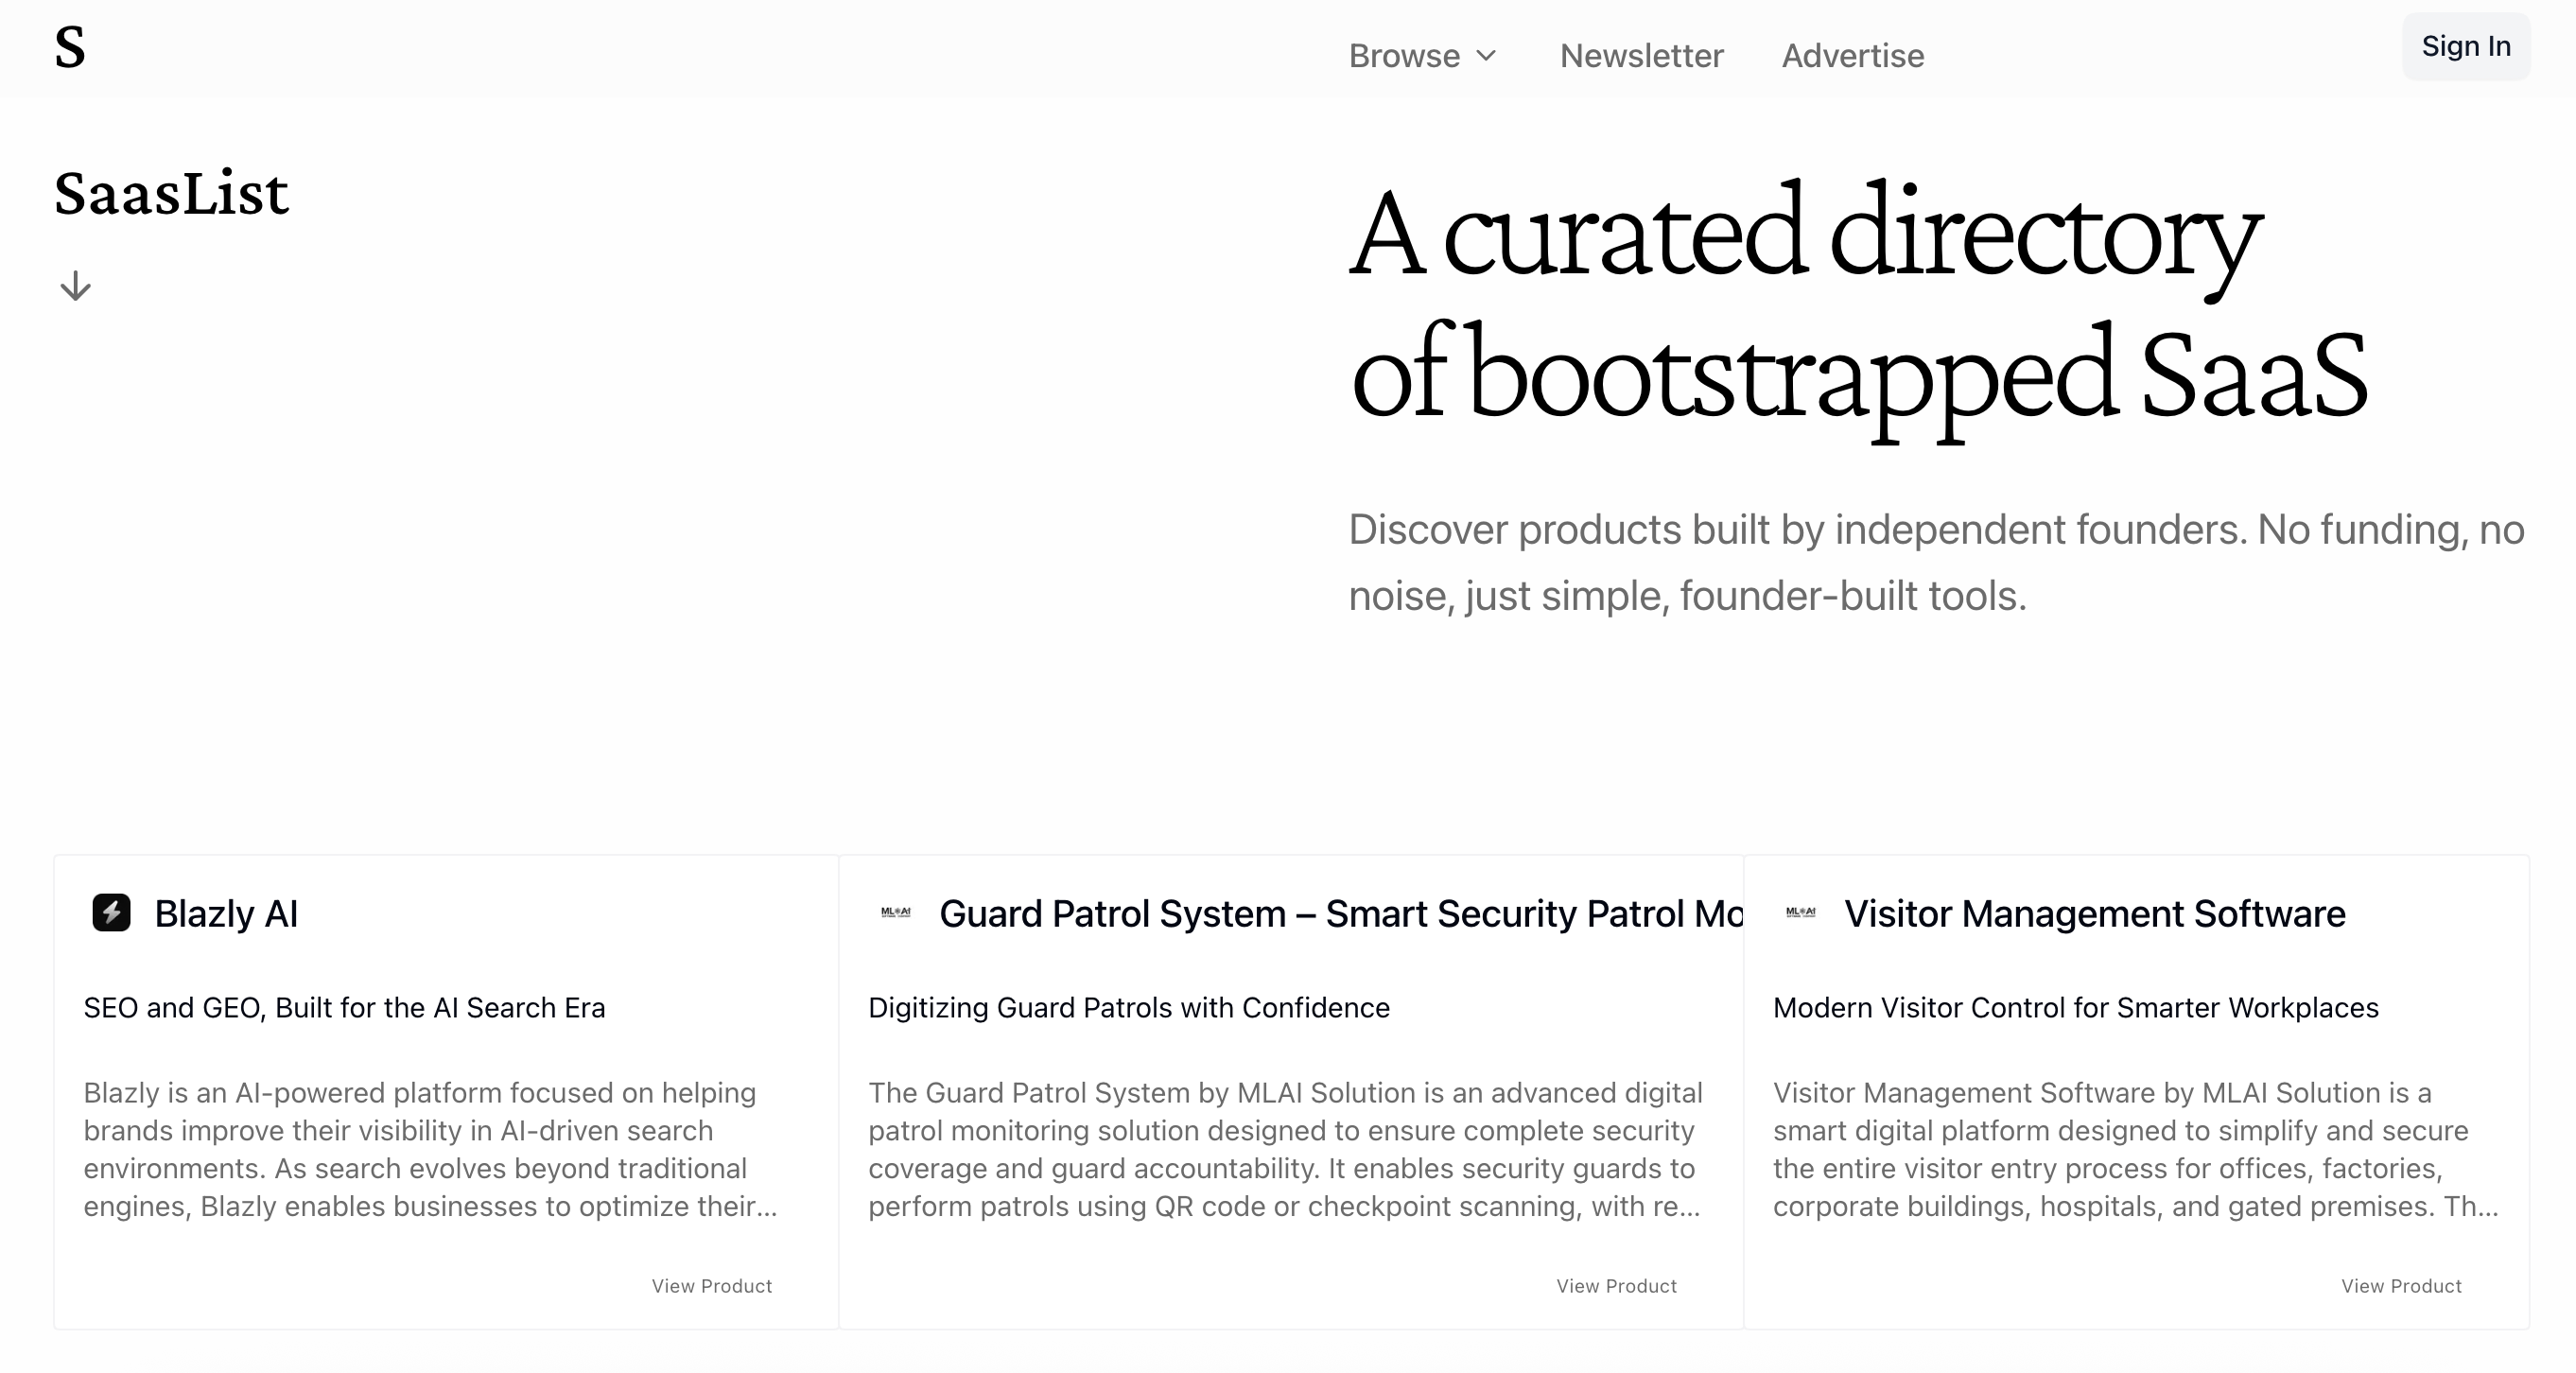
Task: Go to the Advertise page
Action: 1852,56
